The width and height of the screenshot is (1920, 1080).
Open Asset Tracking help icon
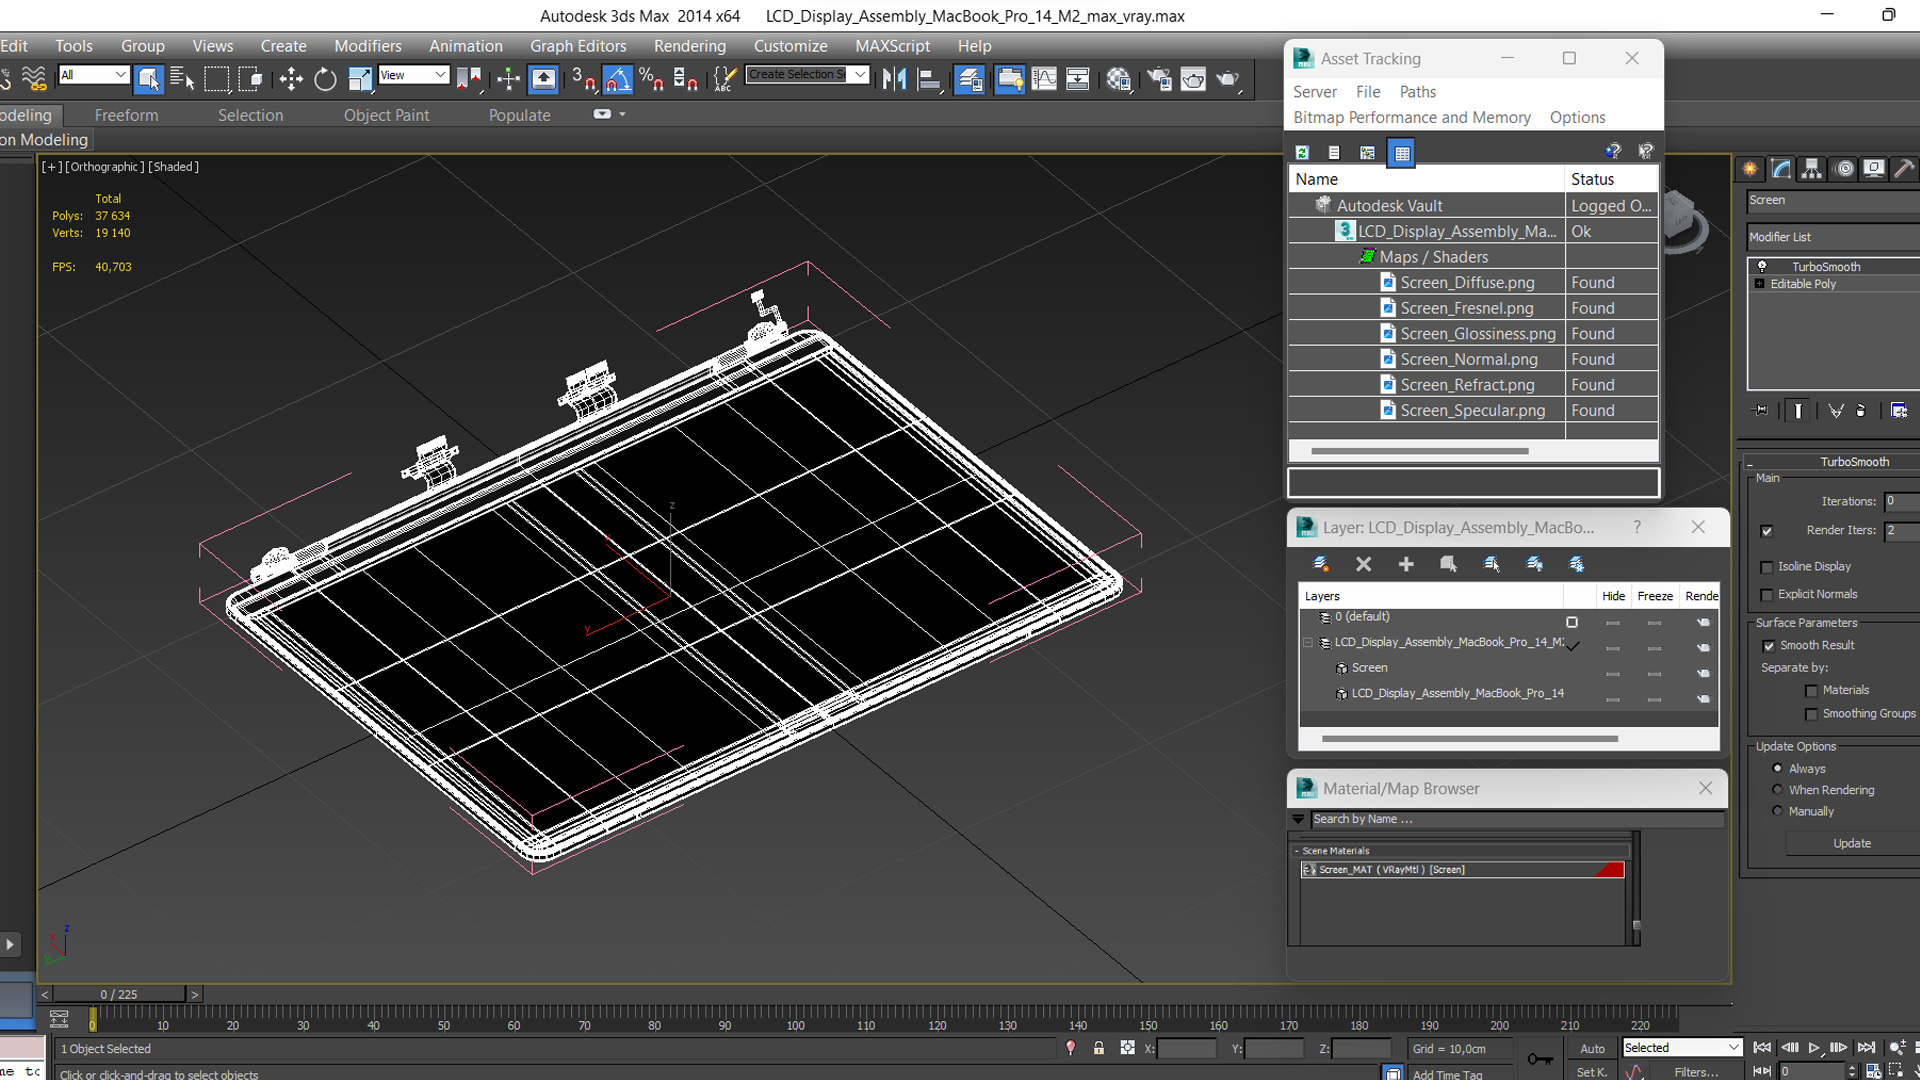1612,151
